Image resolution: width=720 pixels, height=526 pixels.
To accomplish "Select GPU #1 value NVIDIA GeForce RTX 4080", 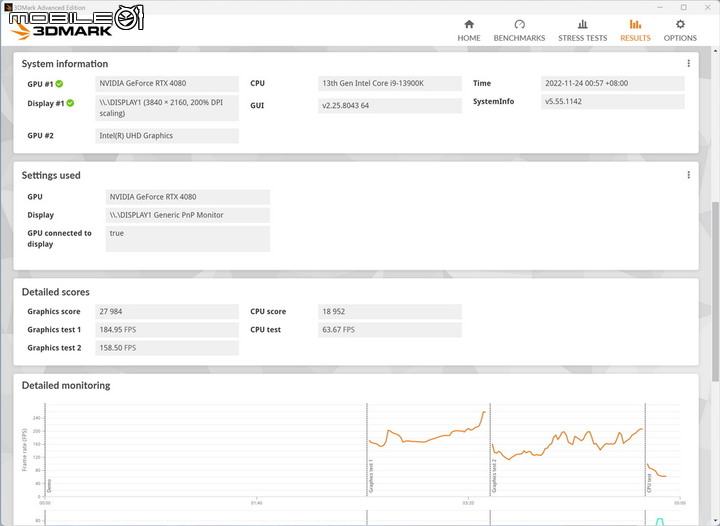I will pyautogui.click(x=167, y=84).
